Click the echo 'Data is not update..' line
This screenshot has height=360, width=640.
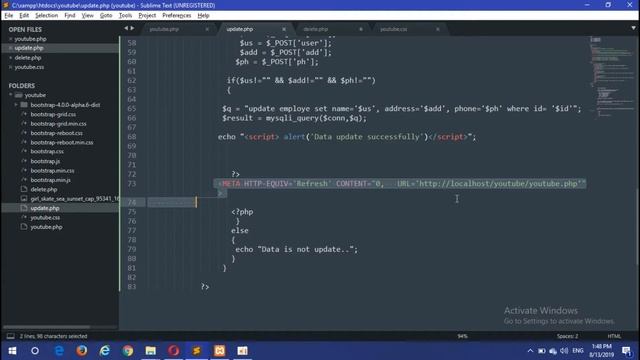[x=296, y=249]
